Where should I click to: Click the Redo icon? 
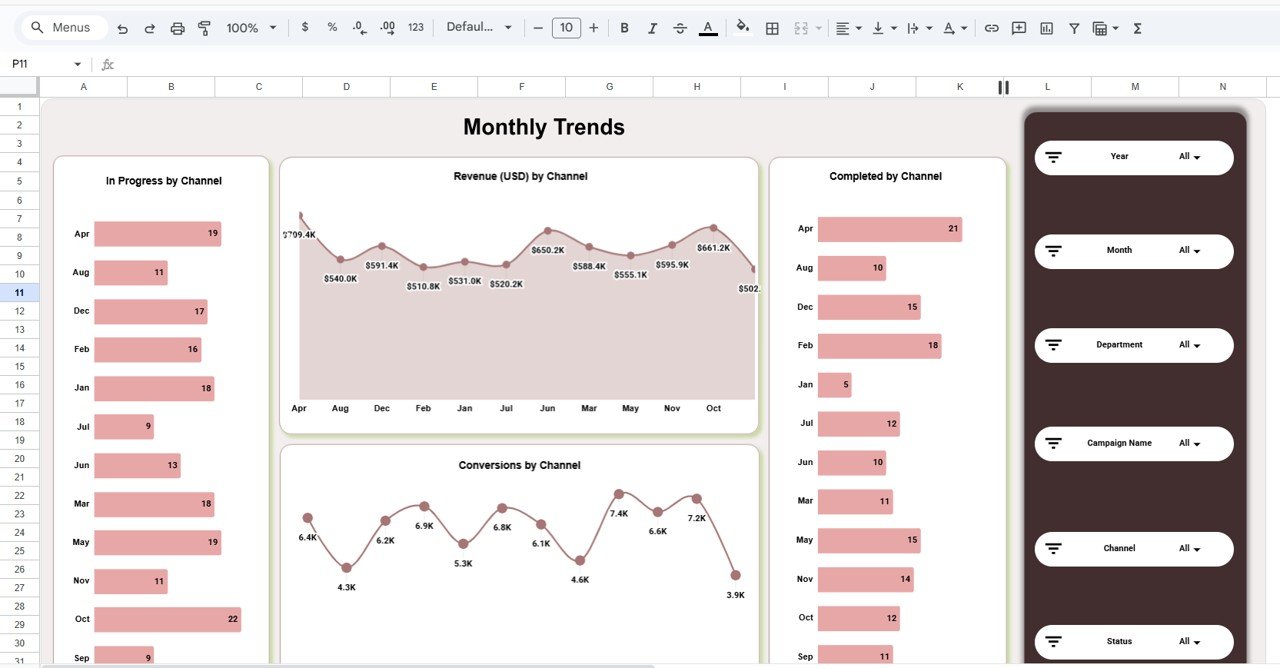149,28
